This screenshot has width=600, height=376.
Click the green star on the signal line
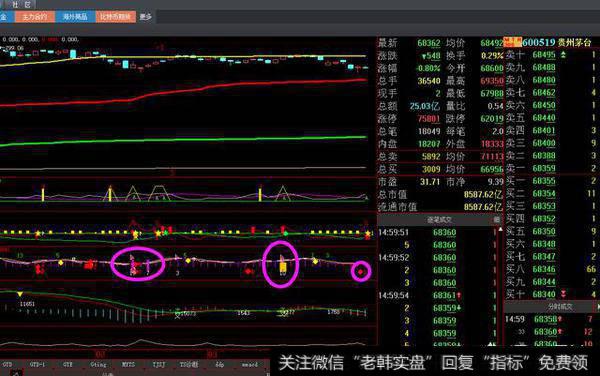[166, 233]
